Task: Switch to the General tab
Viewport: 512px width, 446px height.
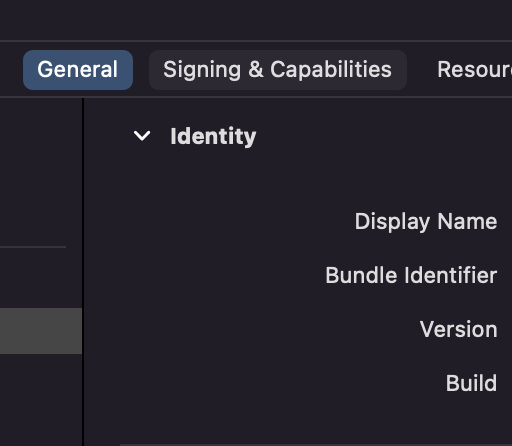Action: [x=78, y=70]
